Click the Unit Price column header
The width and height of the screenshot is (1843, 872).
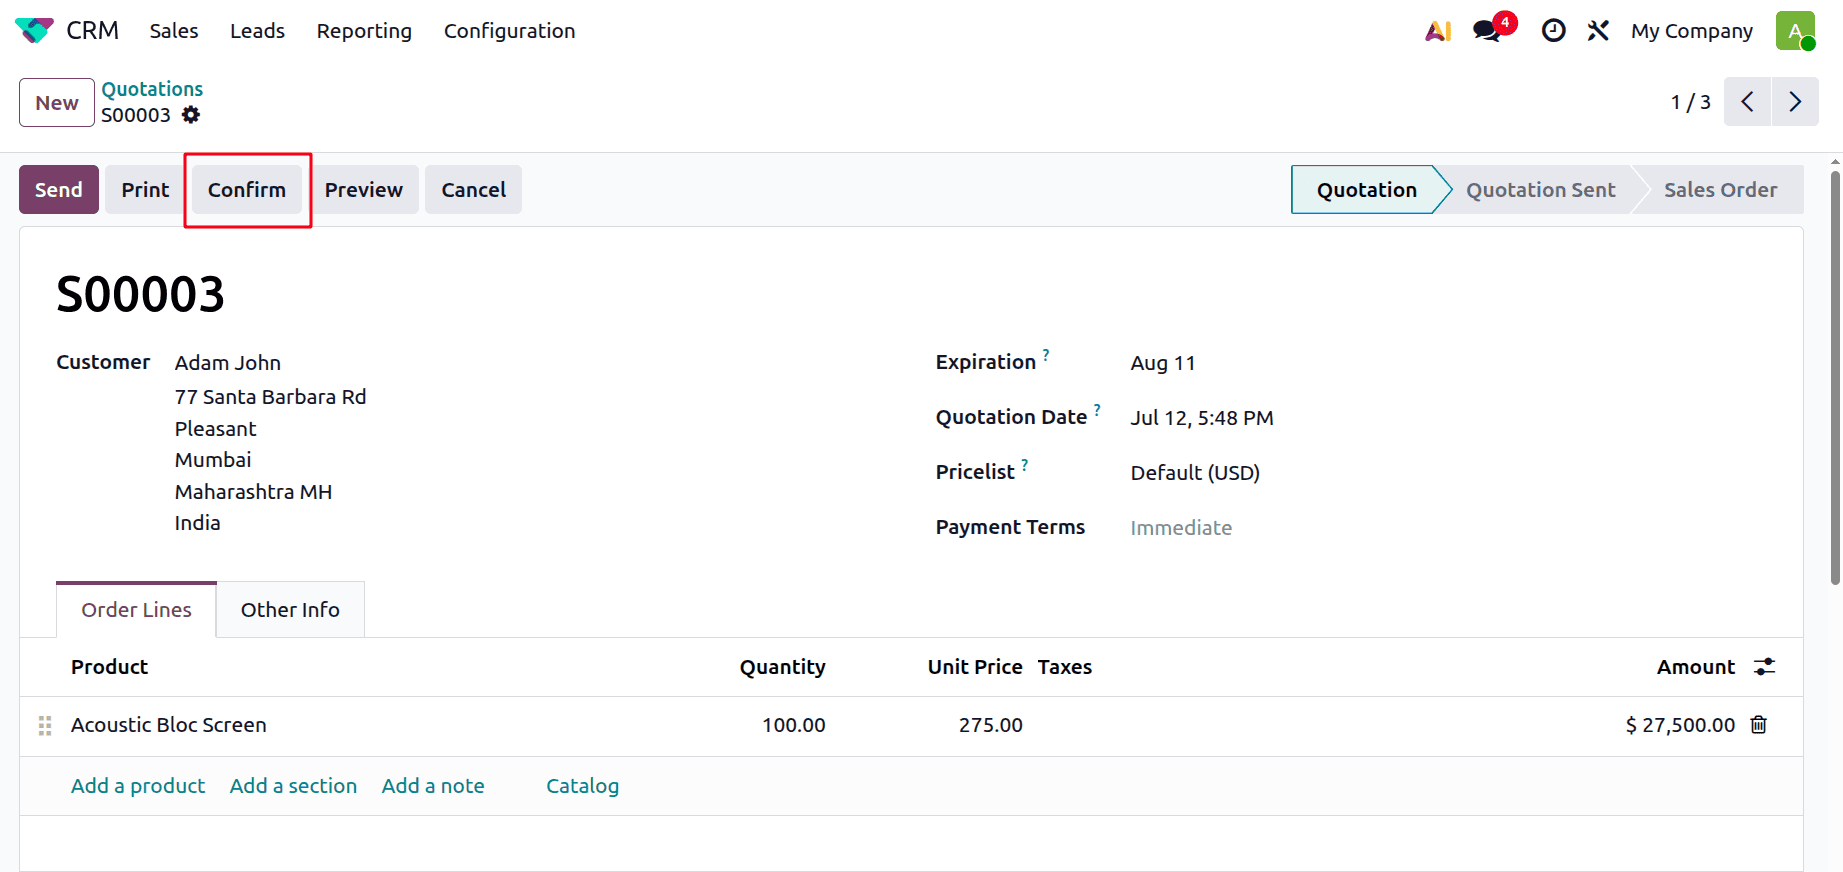pos(975,667)
